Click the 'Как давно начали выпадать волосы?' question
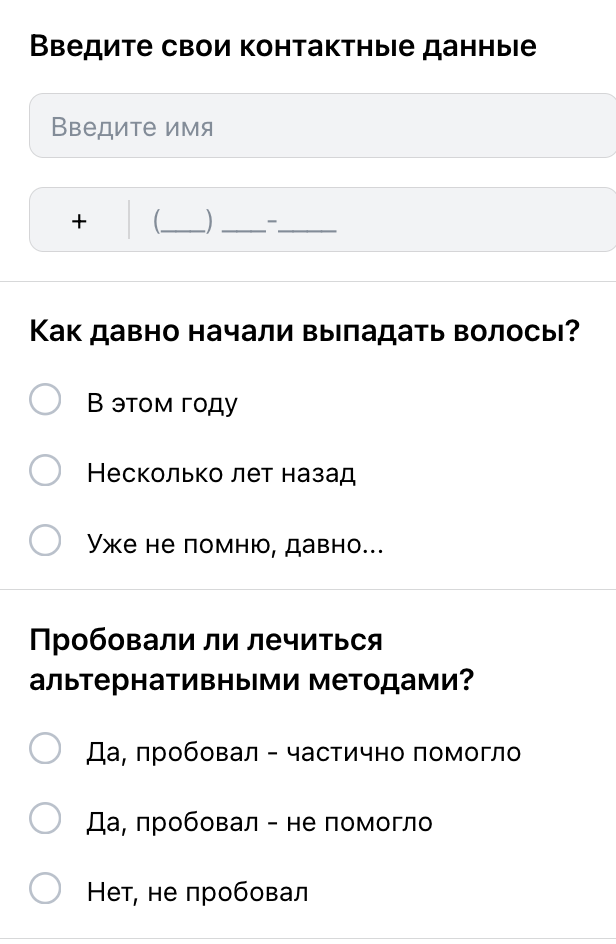This screenshot has height=944, width=616. (x=305, y=331)
